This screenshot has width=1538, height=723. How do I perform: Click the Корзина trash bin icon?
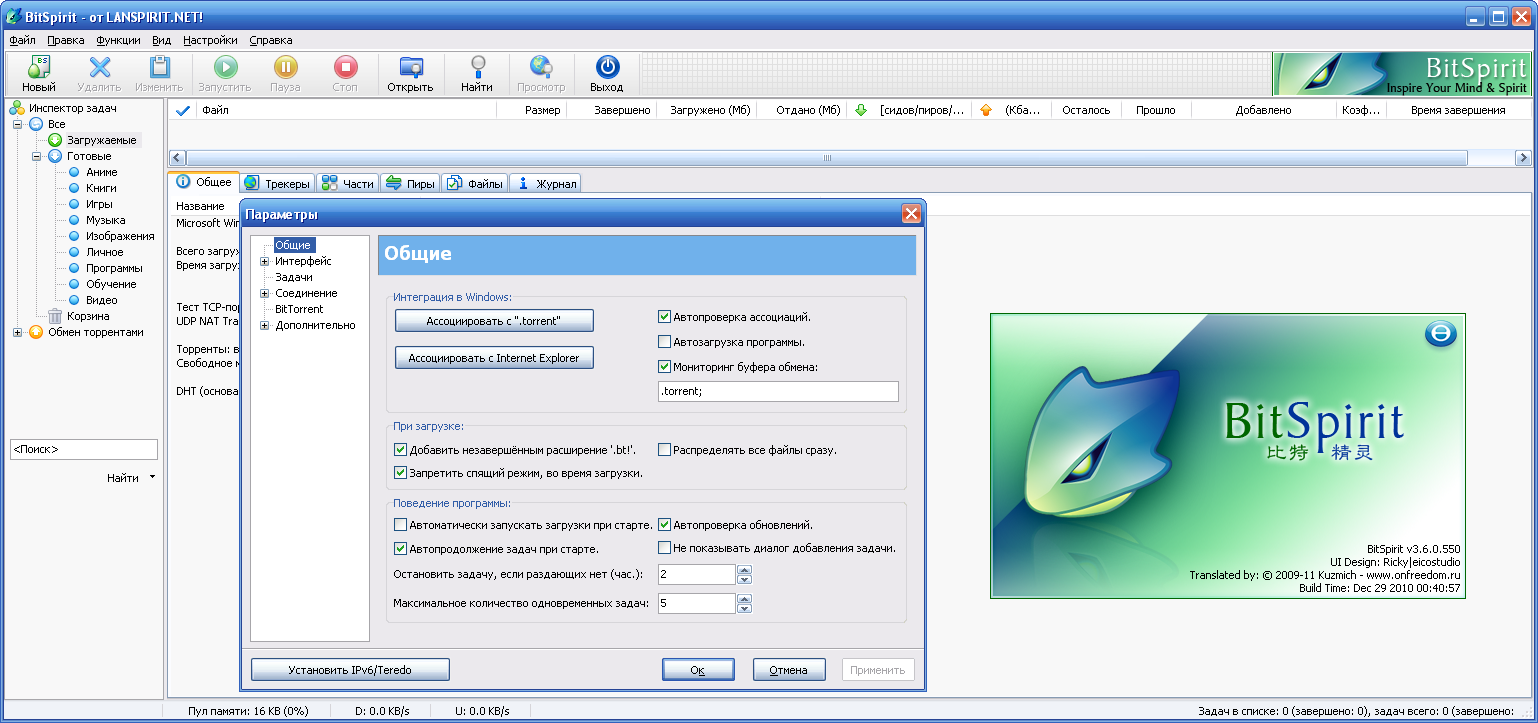[55, 316]
